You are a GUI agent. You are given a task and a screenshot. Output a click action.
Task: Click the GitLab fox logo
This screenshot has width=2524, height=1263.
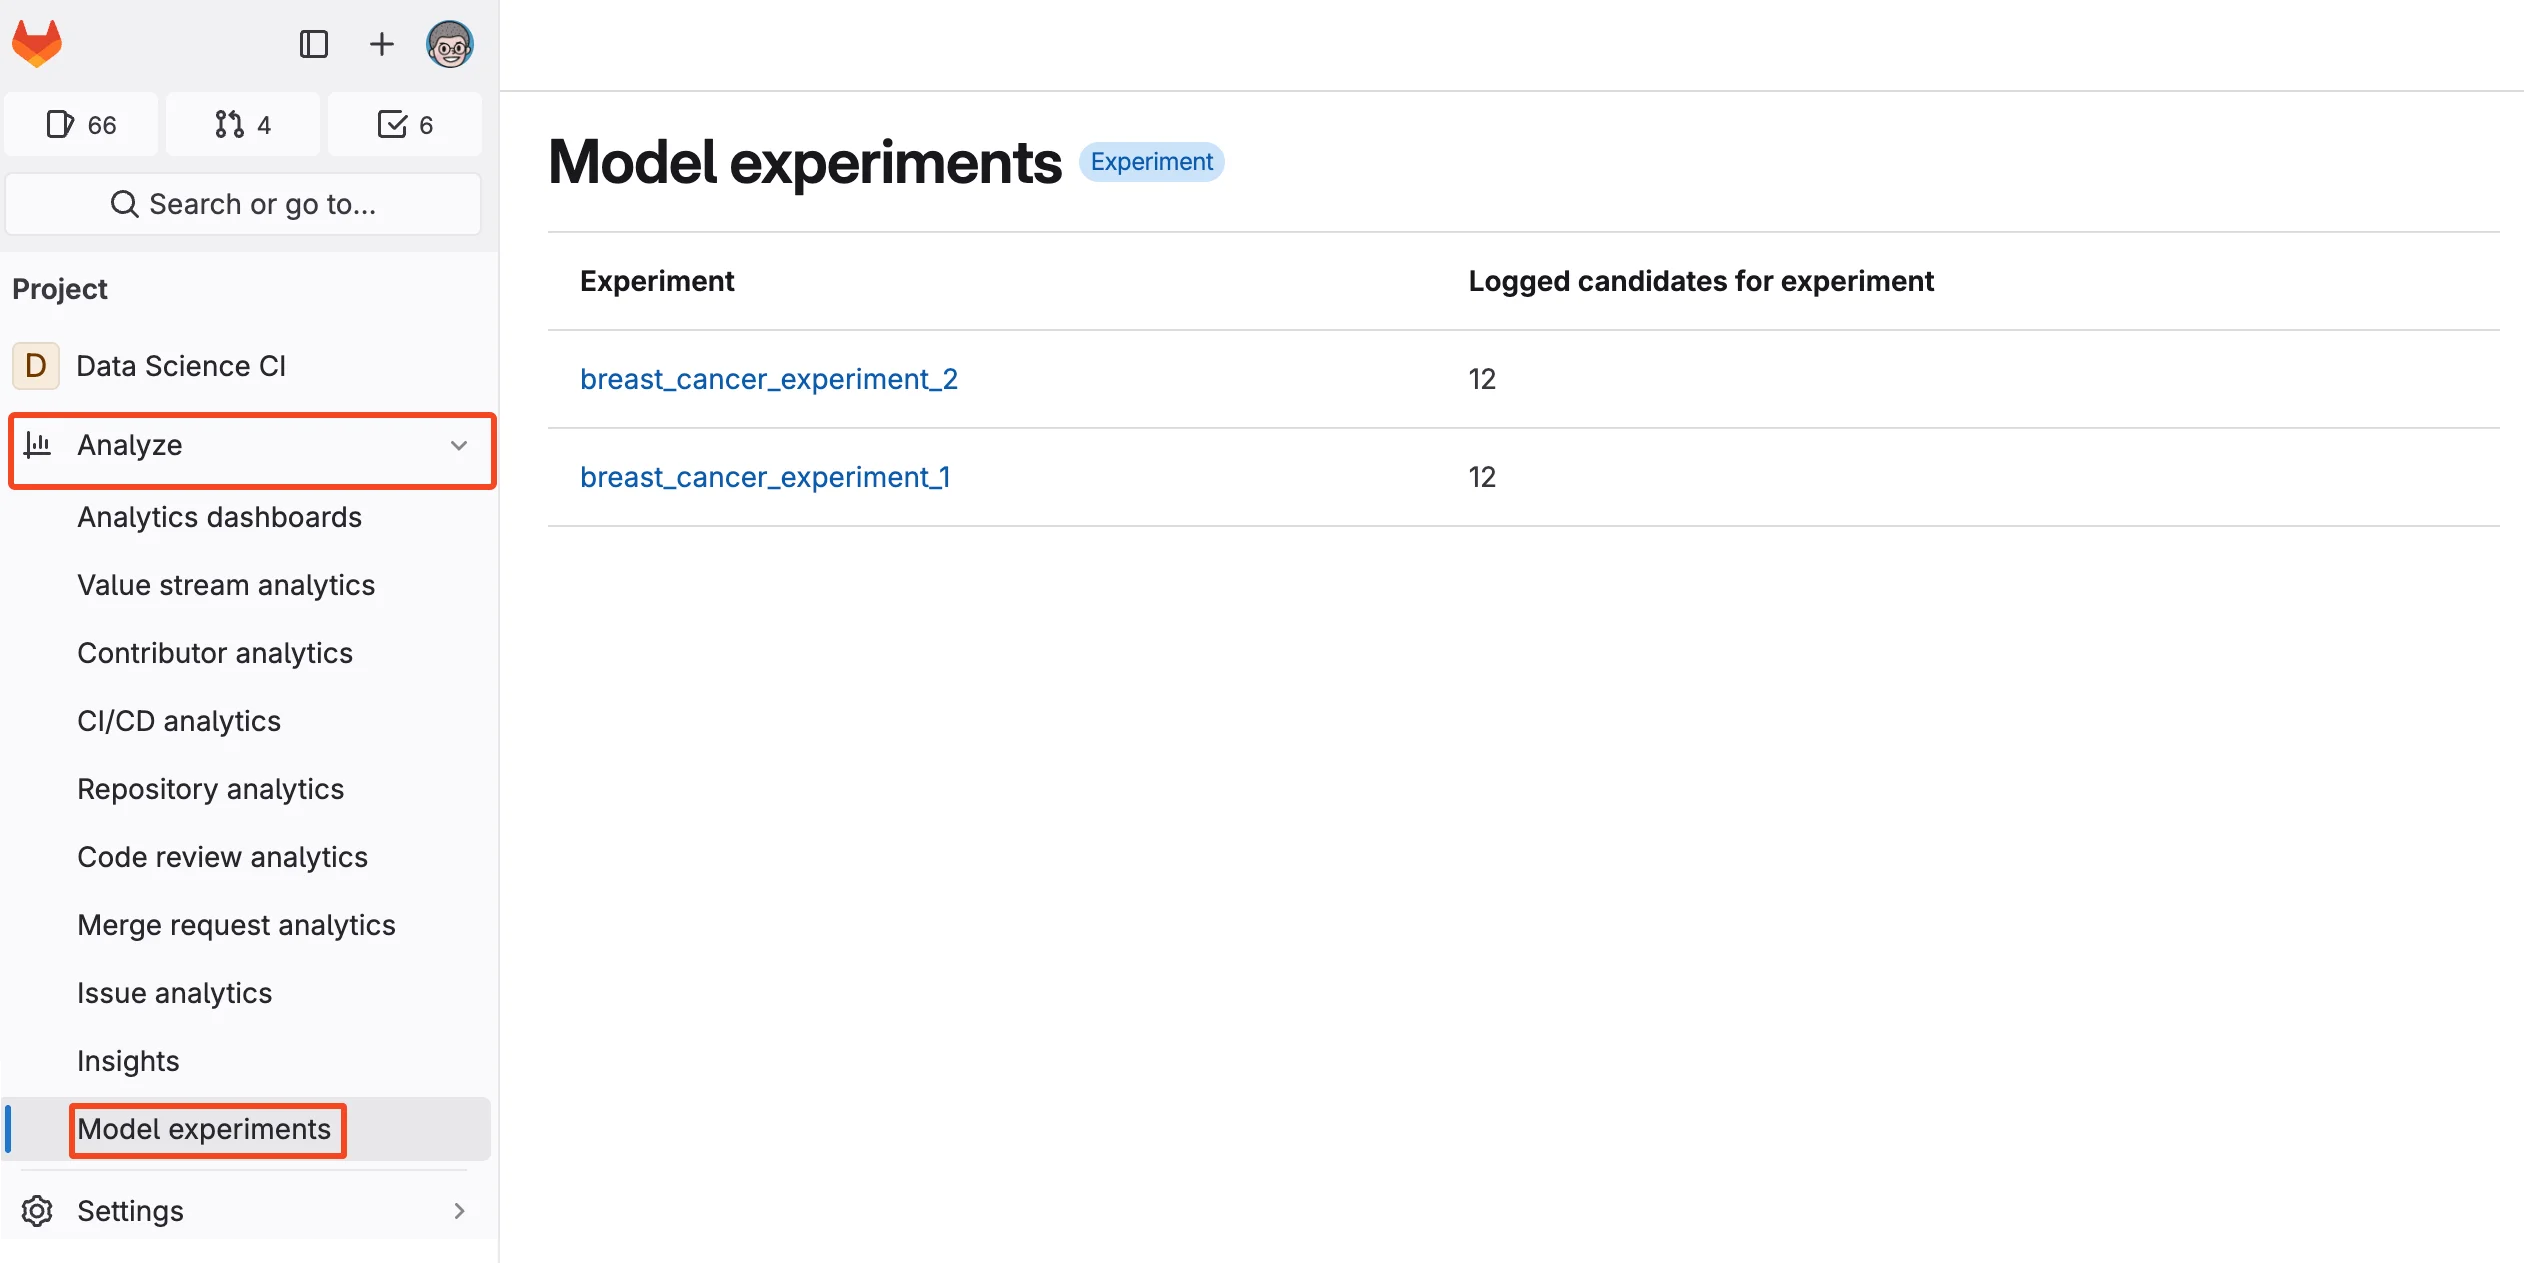tap(36, 43)
